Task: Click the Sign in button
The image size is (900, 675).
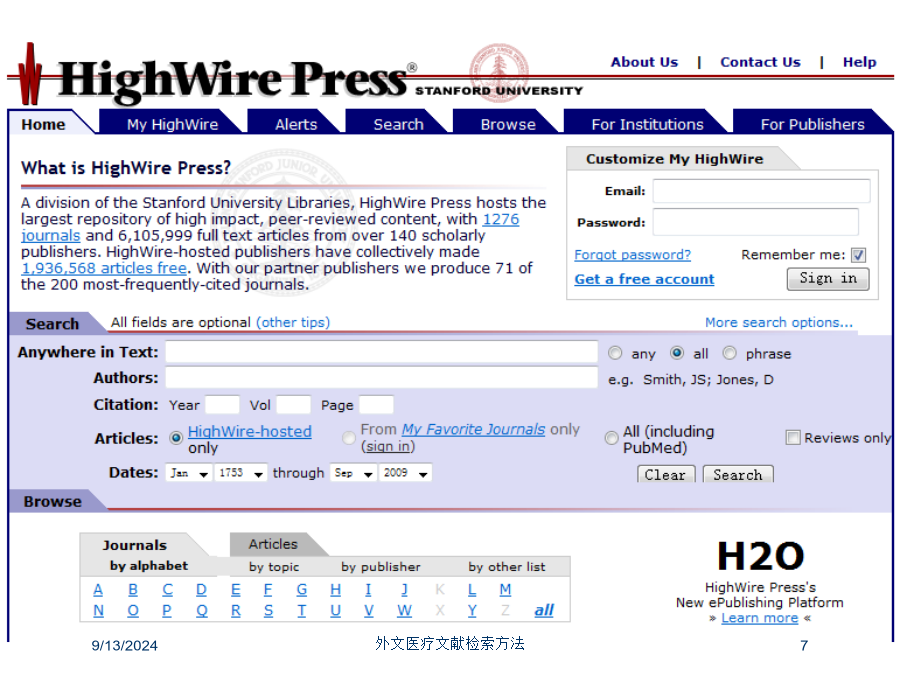Action: coord(828,279)
